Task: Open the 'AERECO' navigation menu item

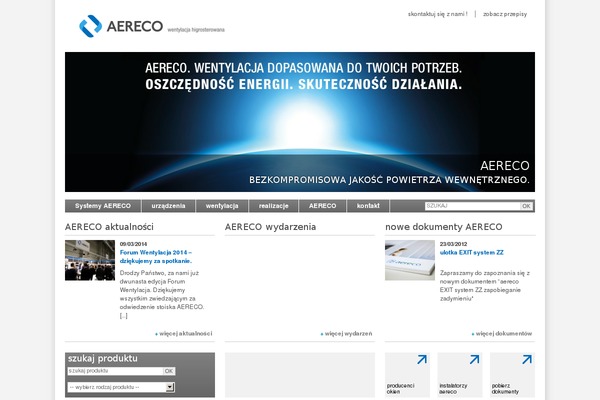Action: click(x=323, y=206)
